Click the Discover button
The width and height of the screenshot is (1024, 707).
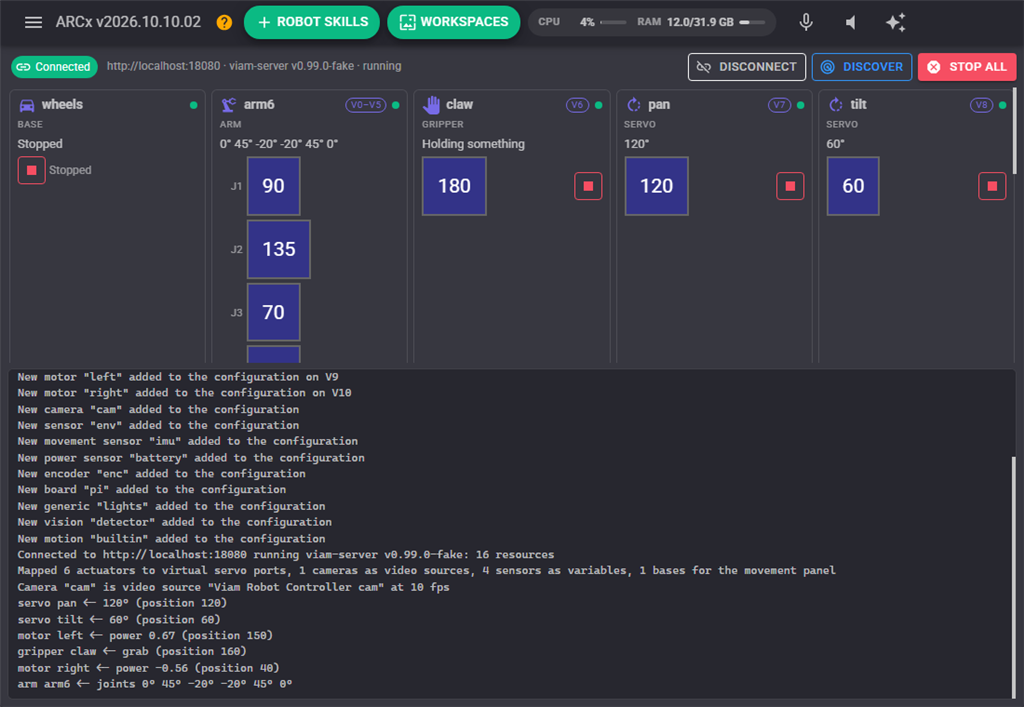(x=861, y=67)
